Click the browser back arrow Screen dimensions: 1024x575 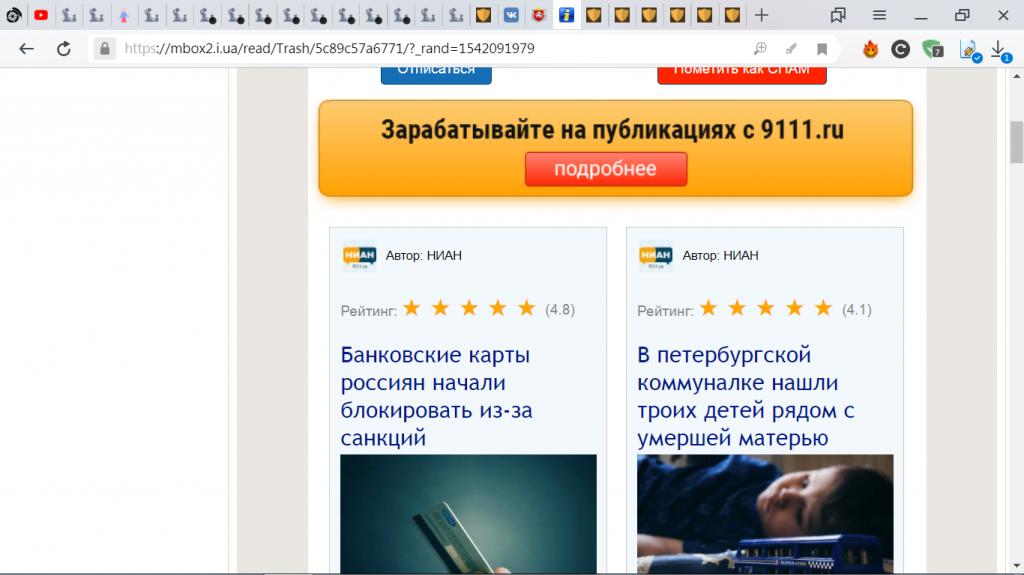[x=26, y=48]
